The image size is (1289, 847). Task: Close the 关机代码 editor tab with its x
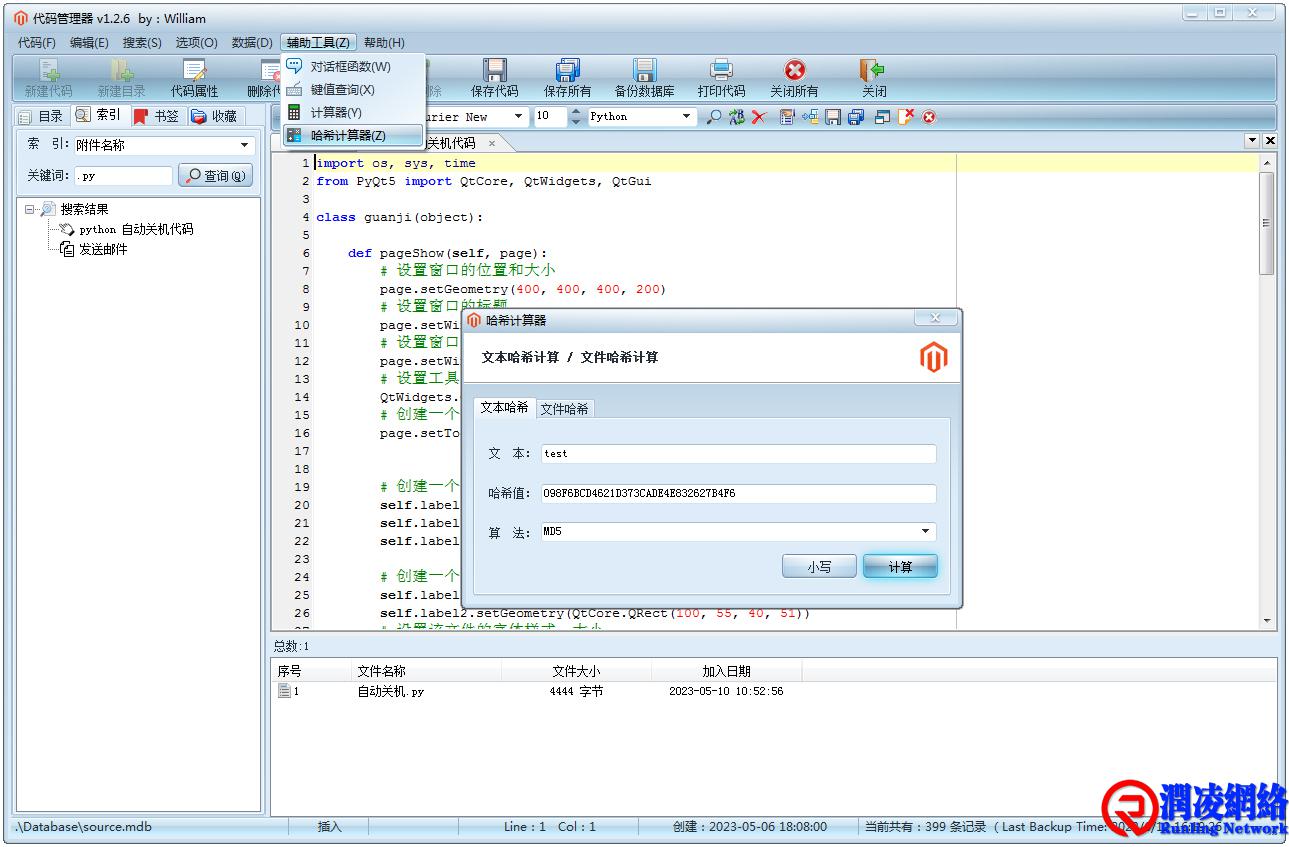pos(492,144)
